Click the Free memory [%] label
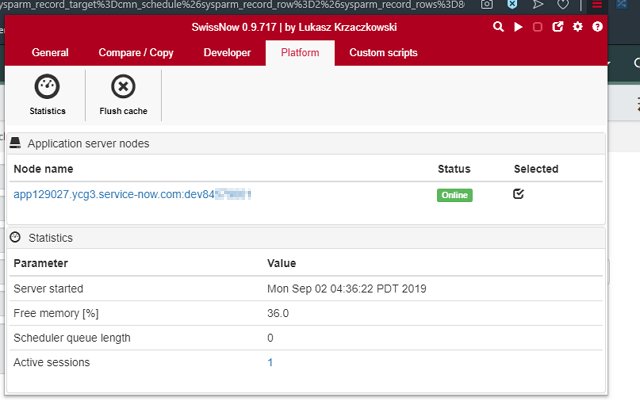640x400 pixels. point(56,313)
